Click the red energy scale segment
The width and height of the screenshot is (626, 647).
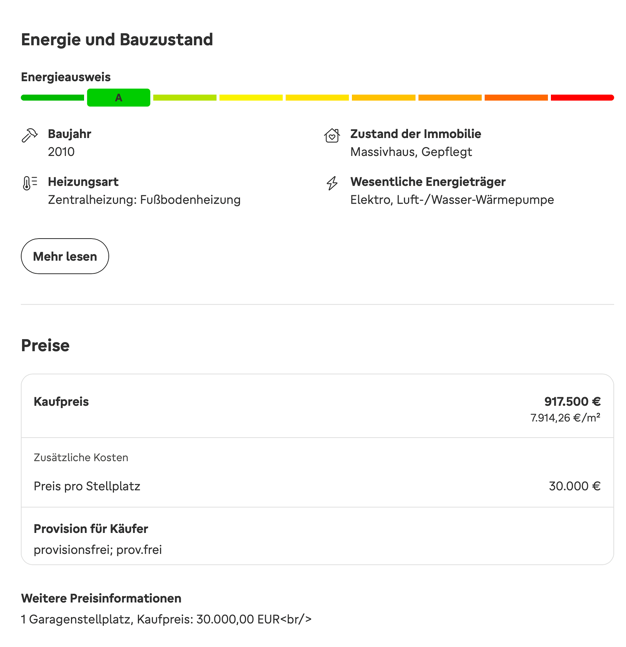coord(582,97)
